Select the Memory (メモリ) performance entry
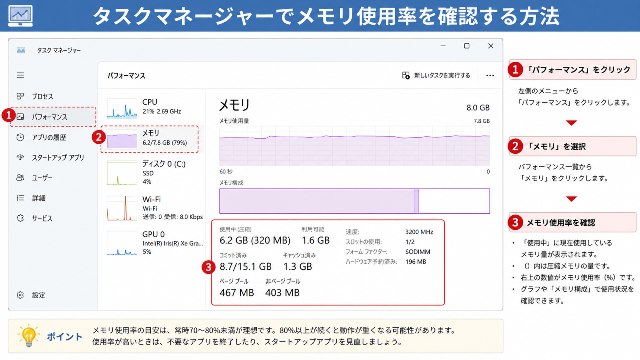Viewport: 640px width, 360px height. click(151, 139)
